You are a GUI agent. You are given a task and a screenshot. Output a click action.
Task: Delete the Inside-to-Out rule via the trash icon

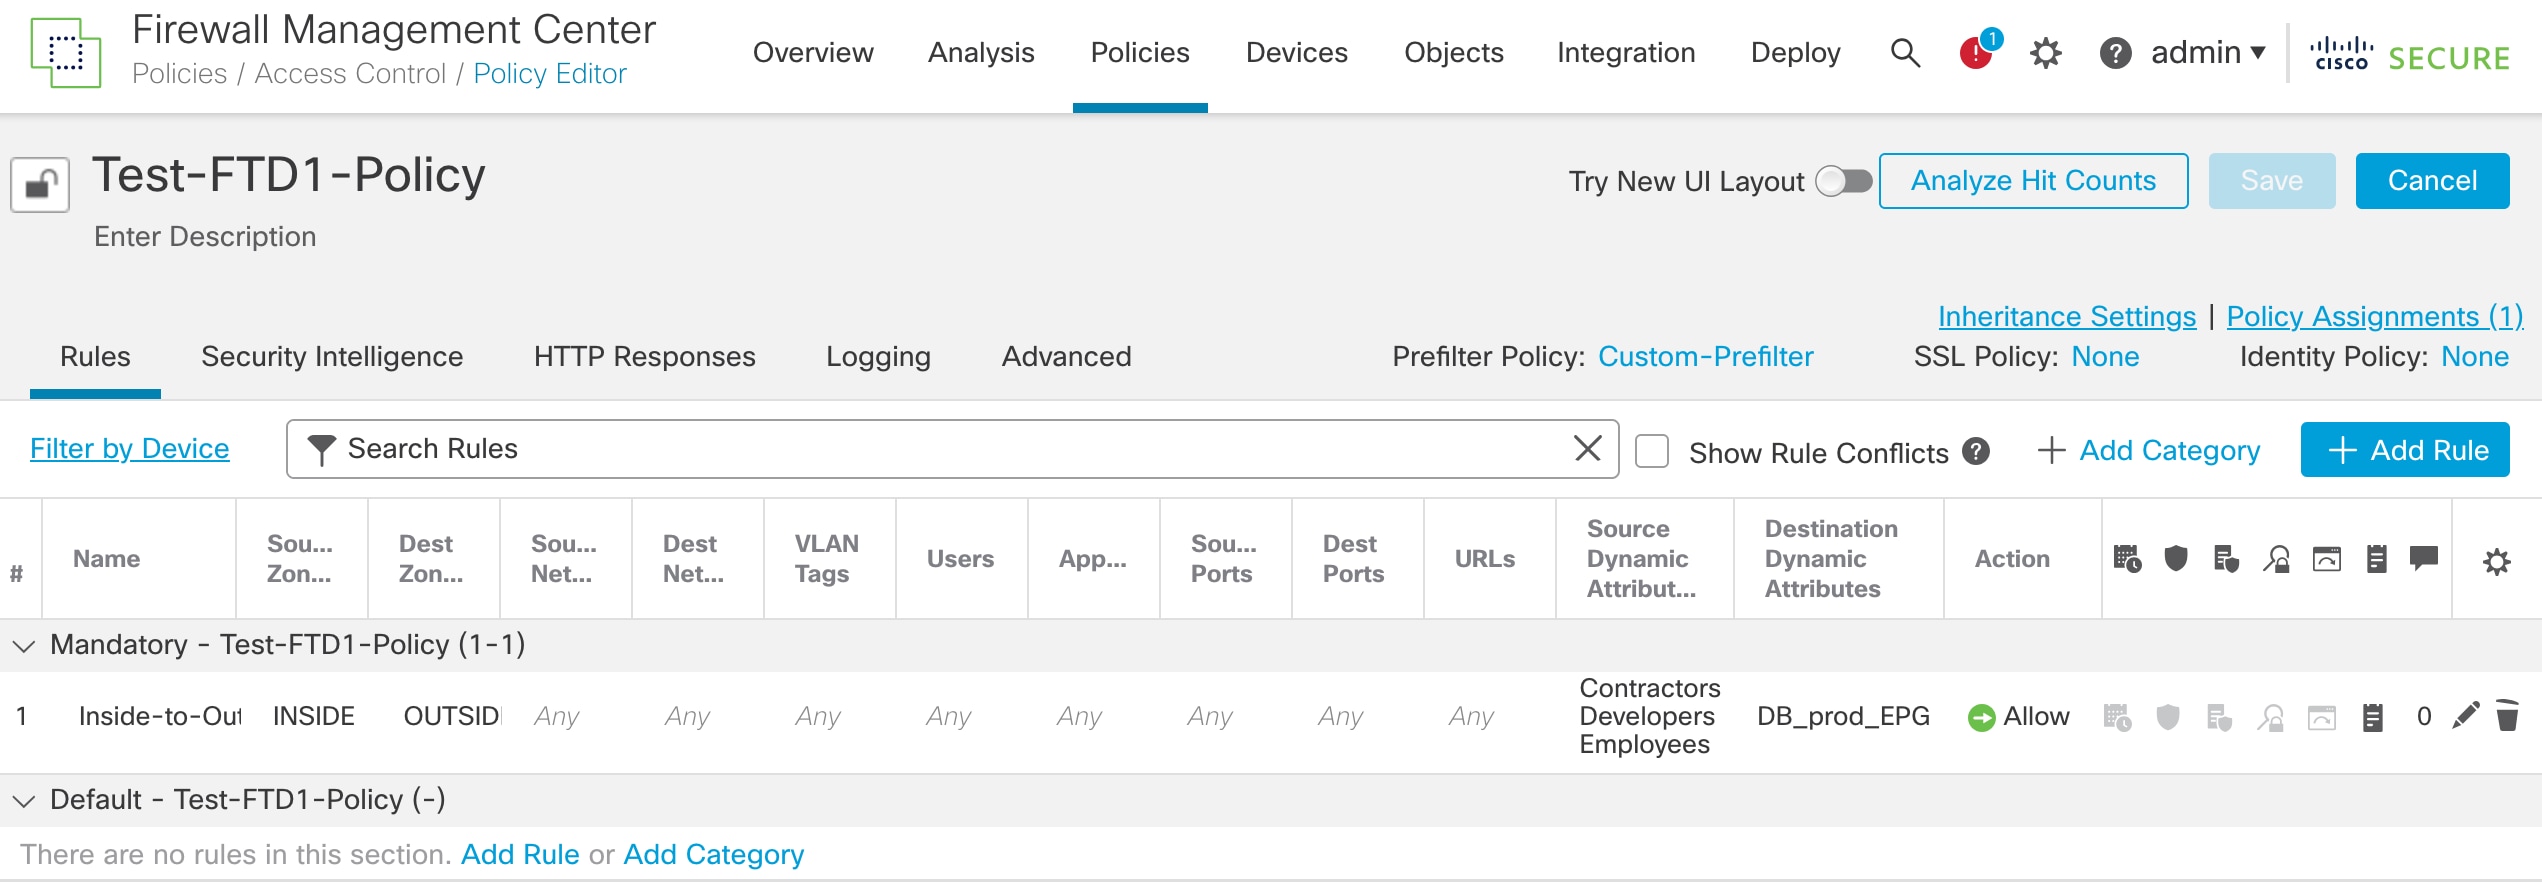[2507, 716]
